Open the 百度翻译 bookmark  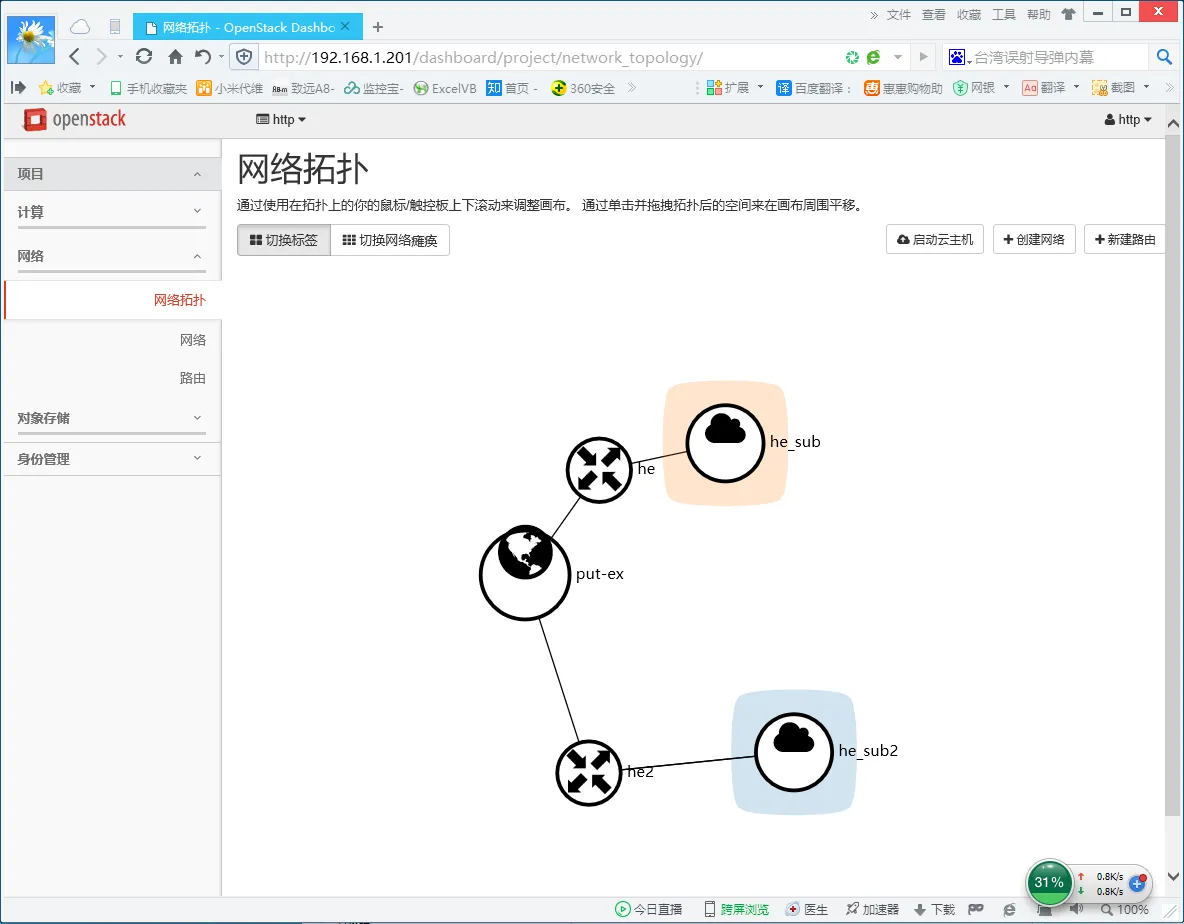(x=814, y=88)
